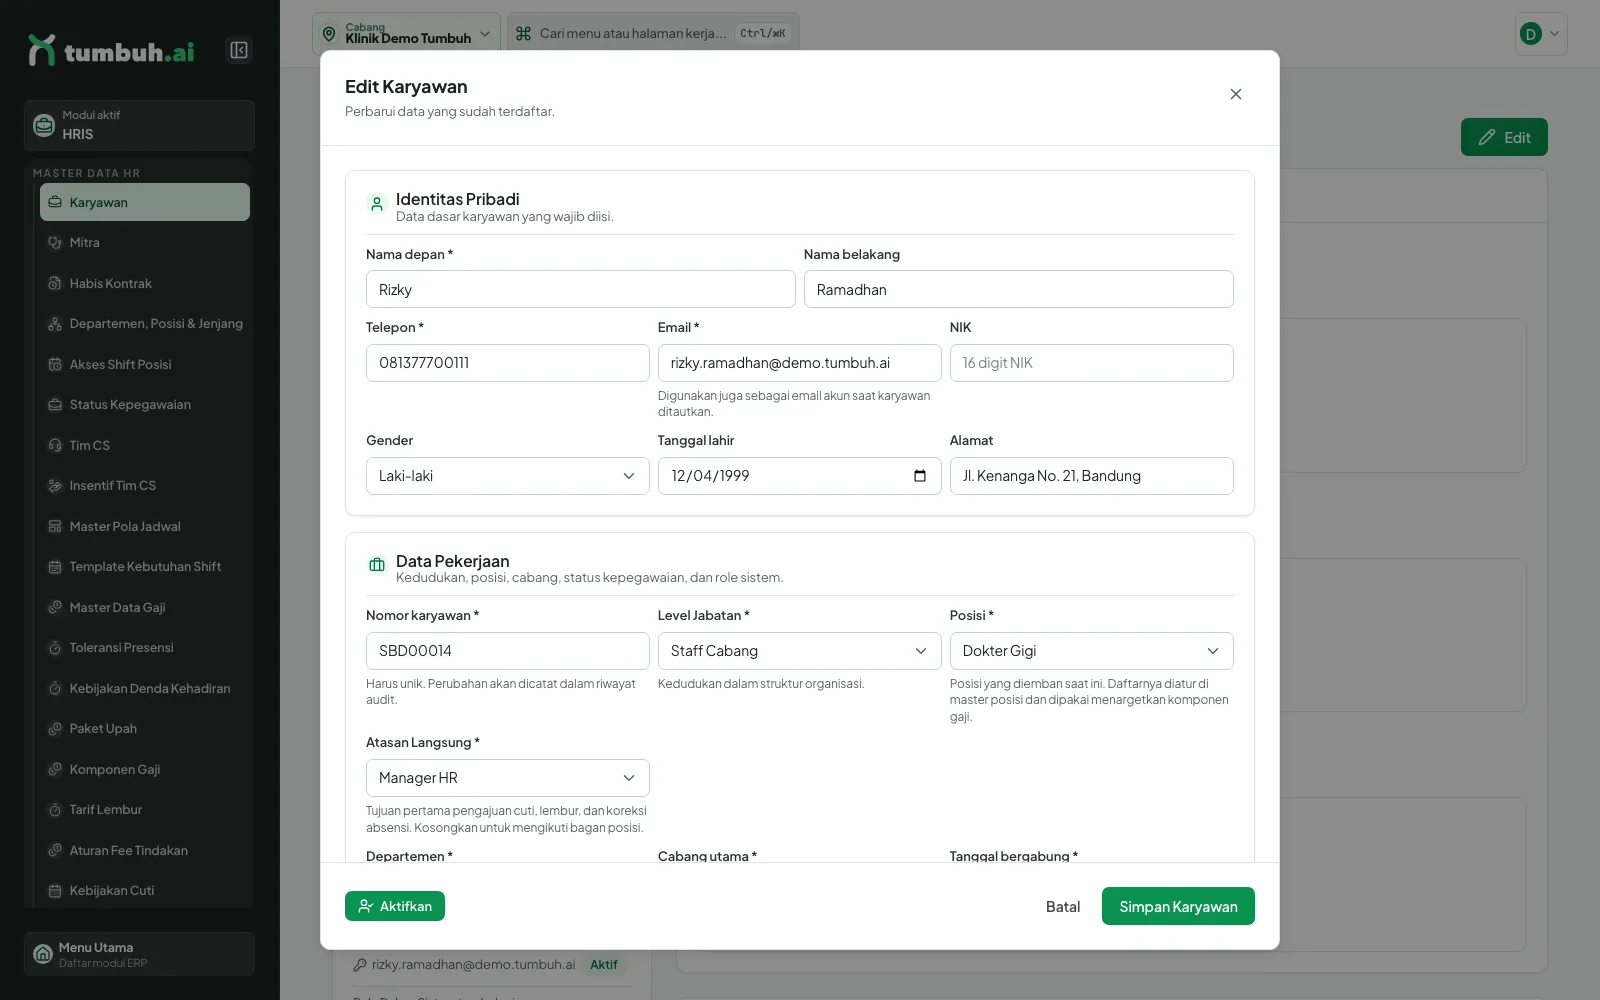This screenshot has width=1600, height=1000.
Task: Click the Paket Upah icon
Action: 55,728
